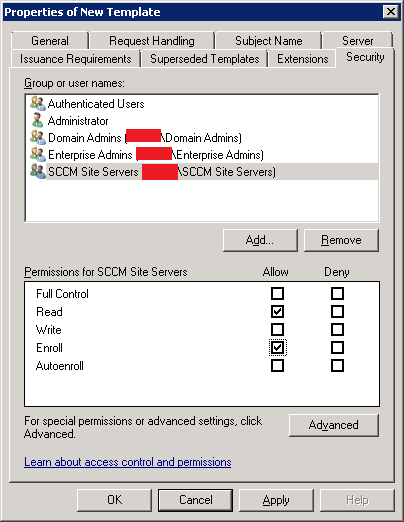Uncheck Allow for Read permission

tap(277, 312)
